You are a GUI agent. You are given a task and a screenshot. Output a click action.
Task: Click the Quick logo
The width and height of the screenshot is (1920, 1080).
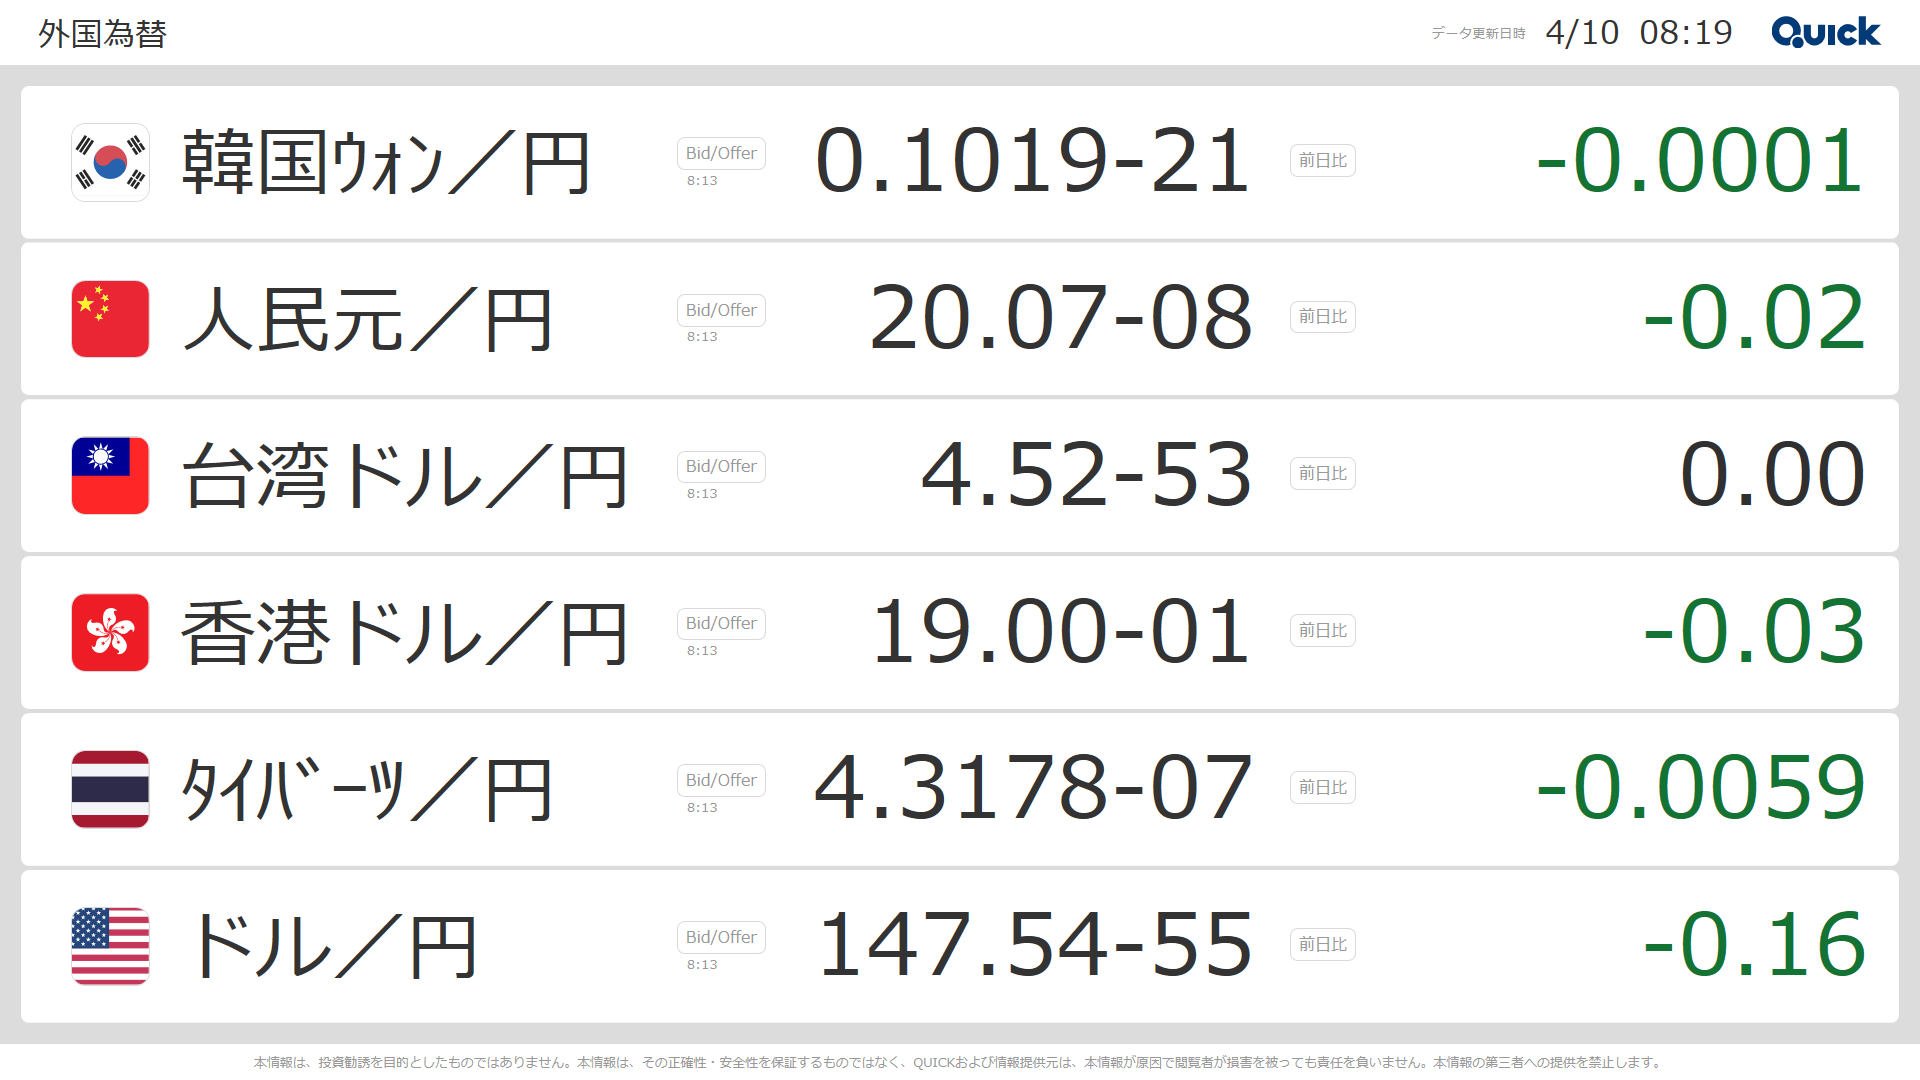coord(1825,32)
